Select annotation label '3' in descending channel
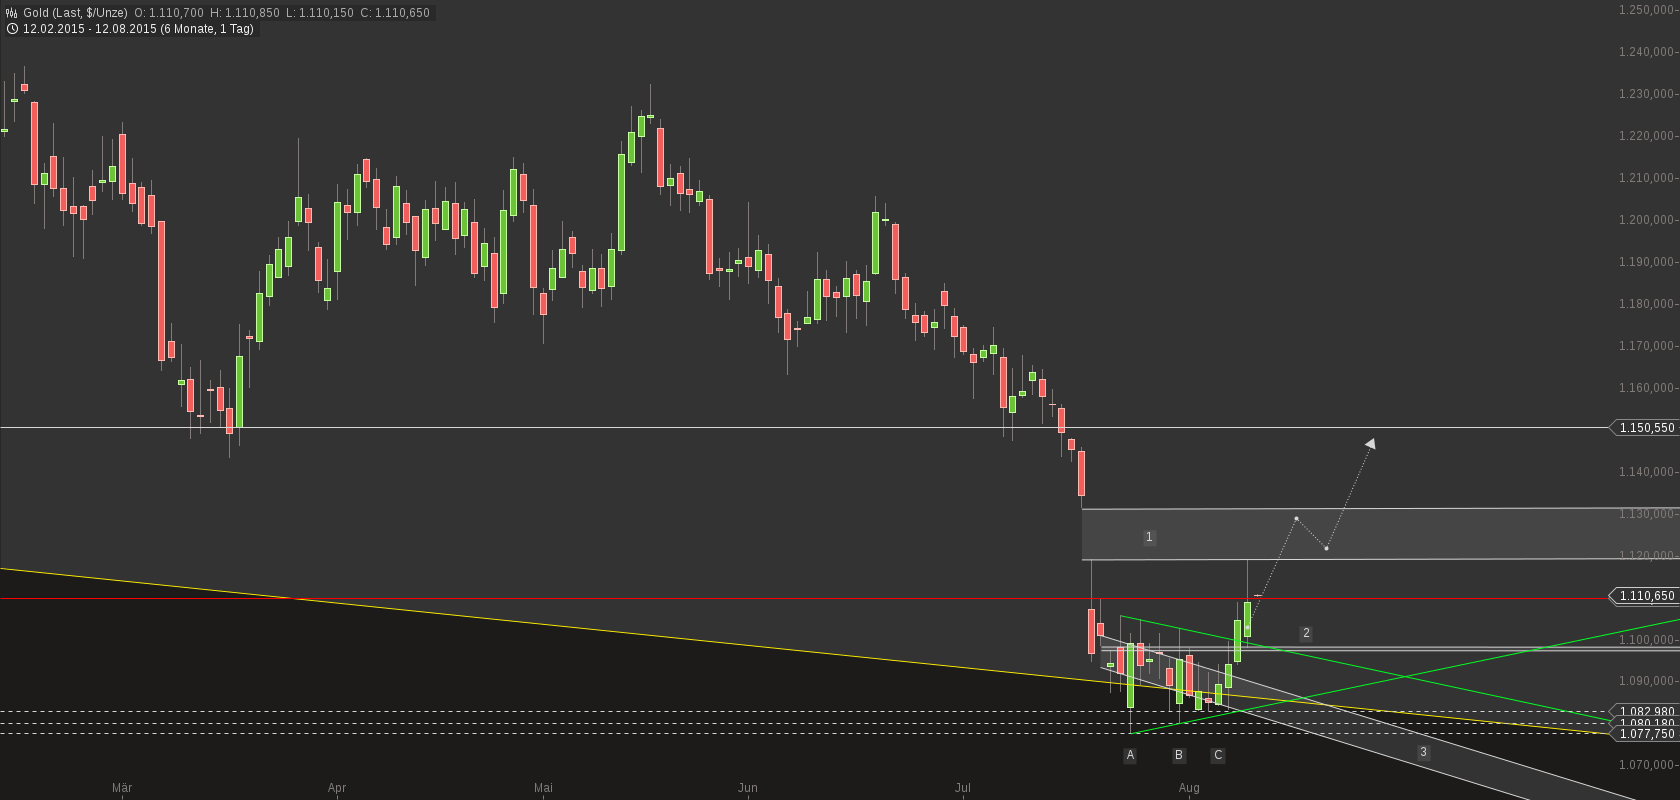The image size is (1680, 800). 1423,752
